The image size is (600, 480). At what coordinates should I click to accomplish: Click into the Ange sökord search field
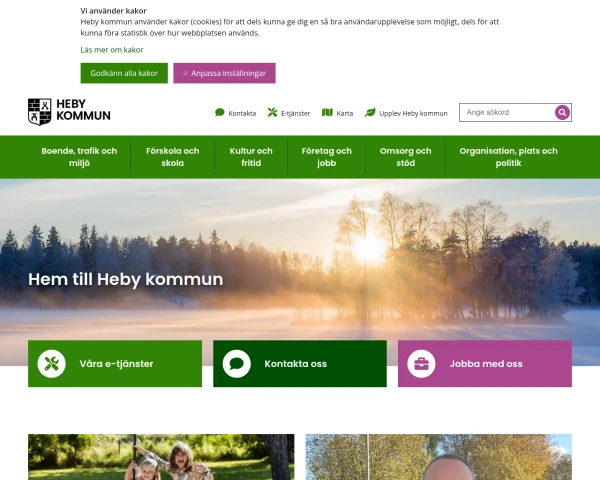click(x=507, y=113)
